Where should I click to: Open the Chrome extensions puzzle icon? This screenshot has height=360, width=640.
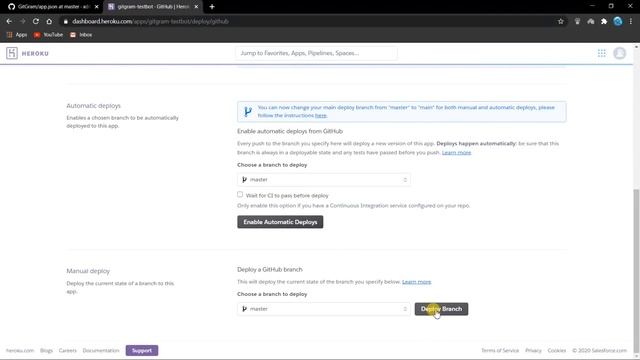[604, 21]
